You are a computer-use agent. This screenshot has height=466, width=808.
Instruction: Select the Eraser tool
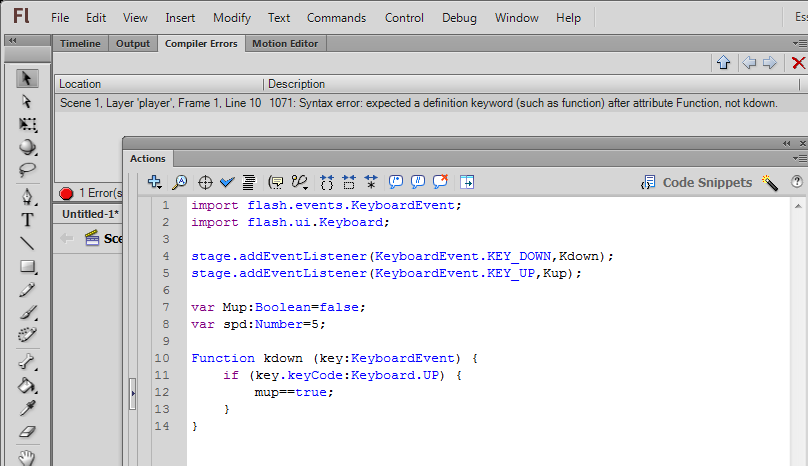[27, 431]
